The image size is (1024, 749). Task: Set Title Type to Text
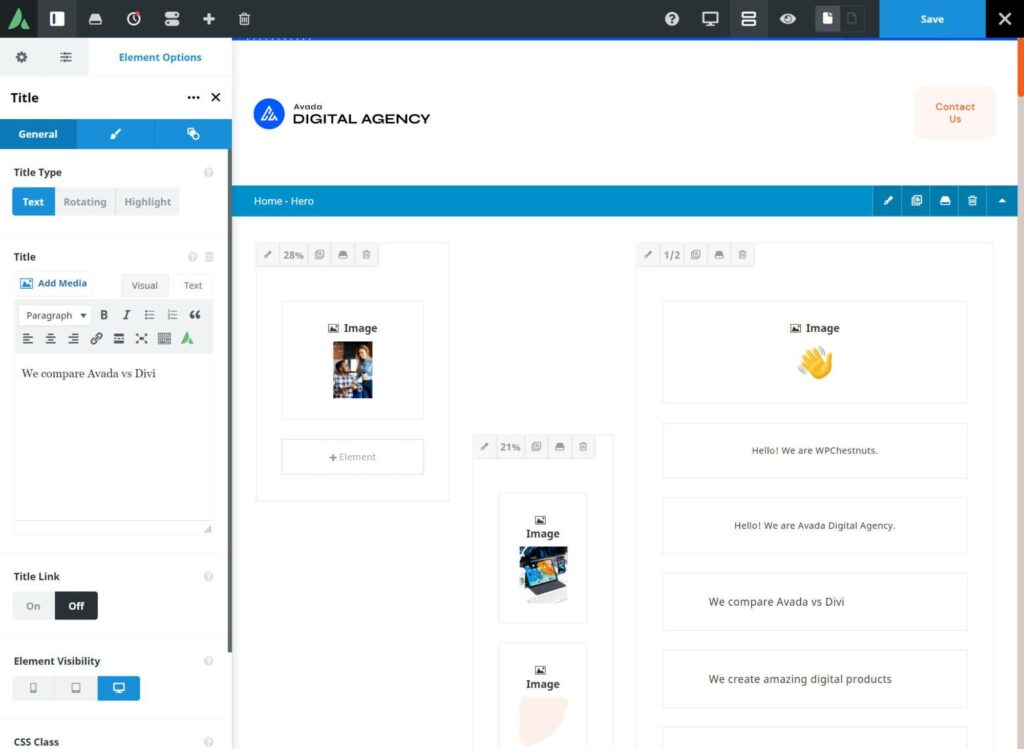pos(33,202)
